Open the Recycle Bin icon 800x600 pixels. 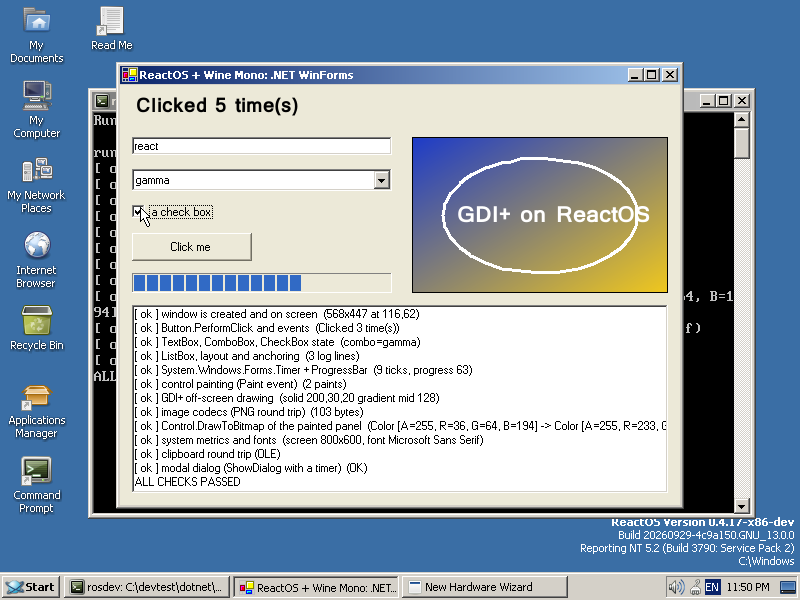[x=37, y=329]
